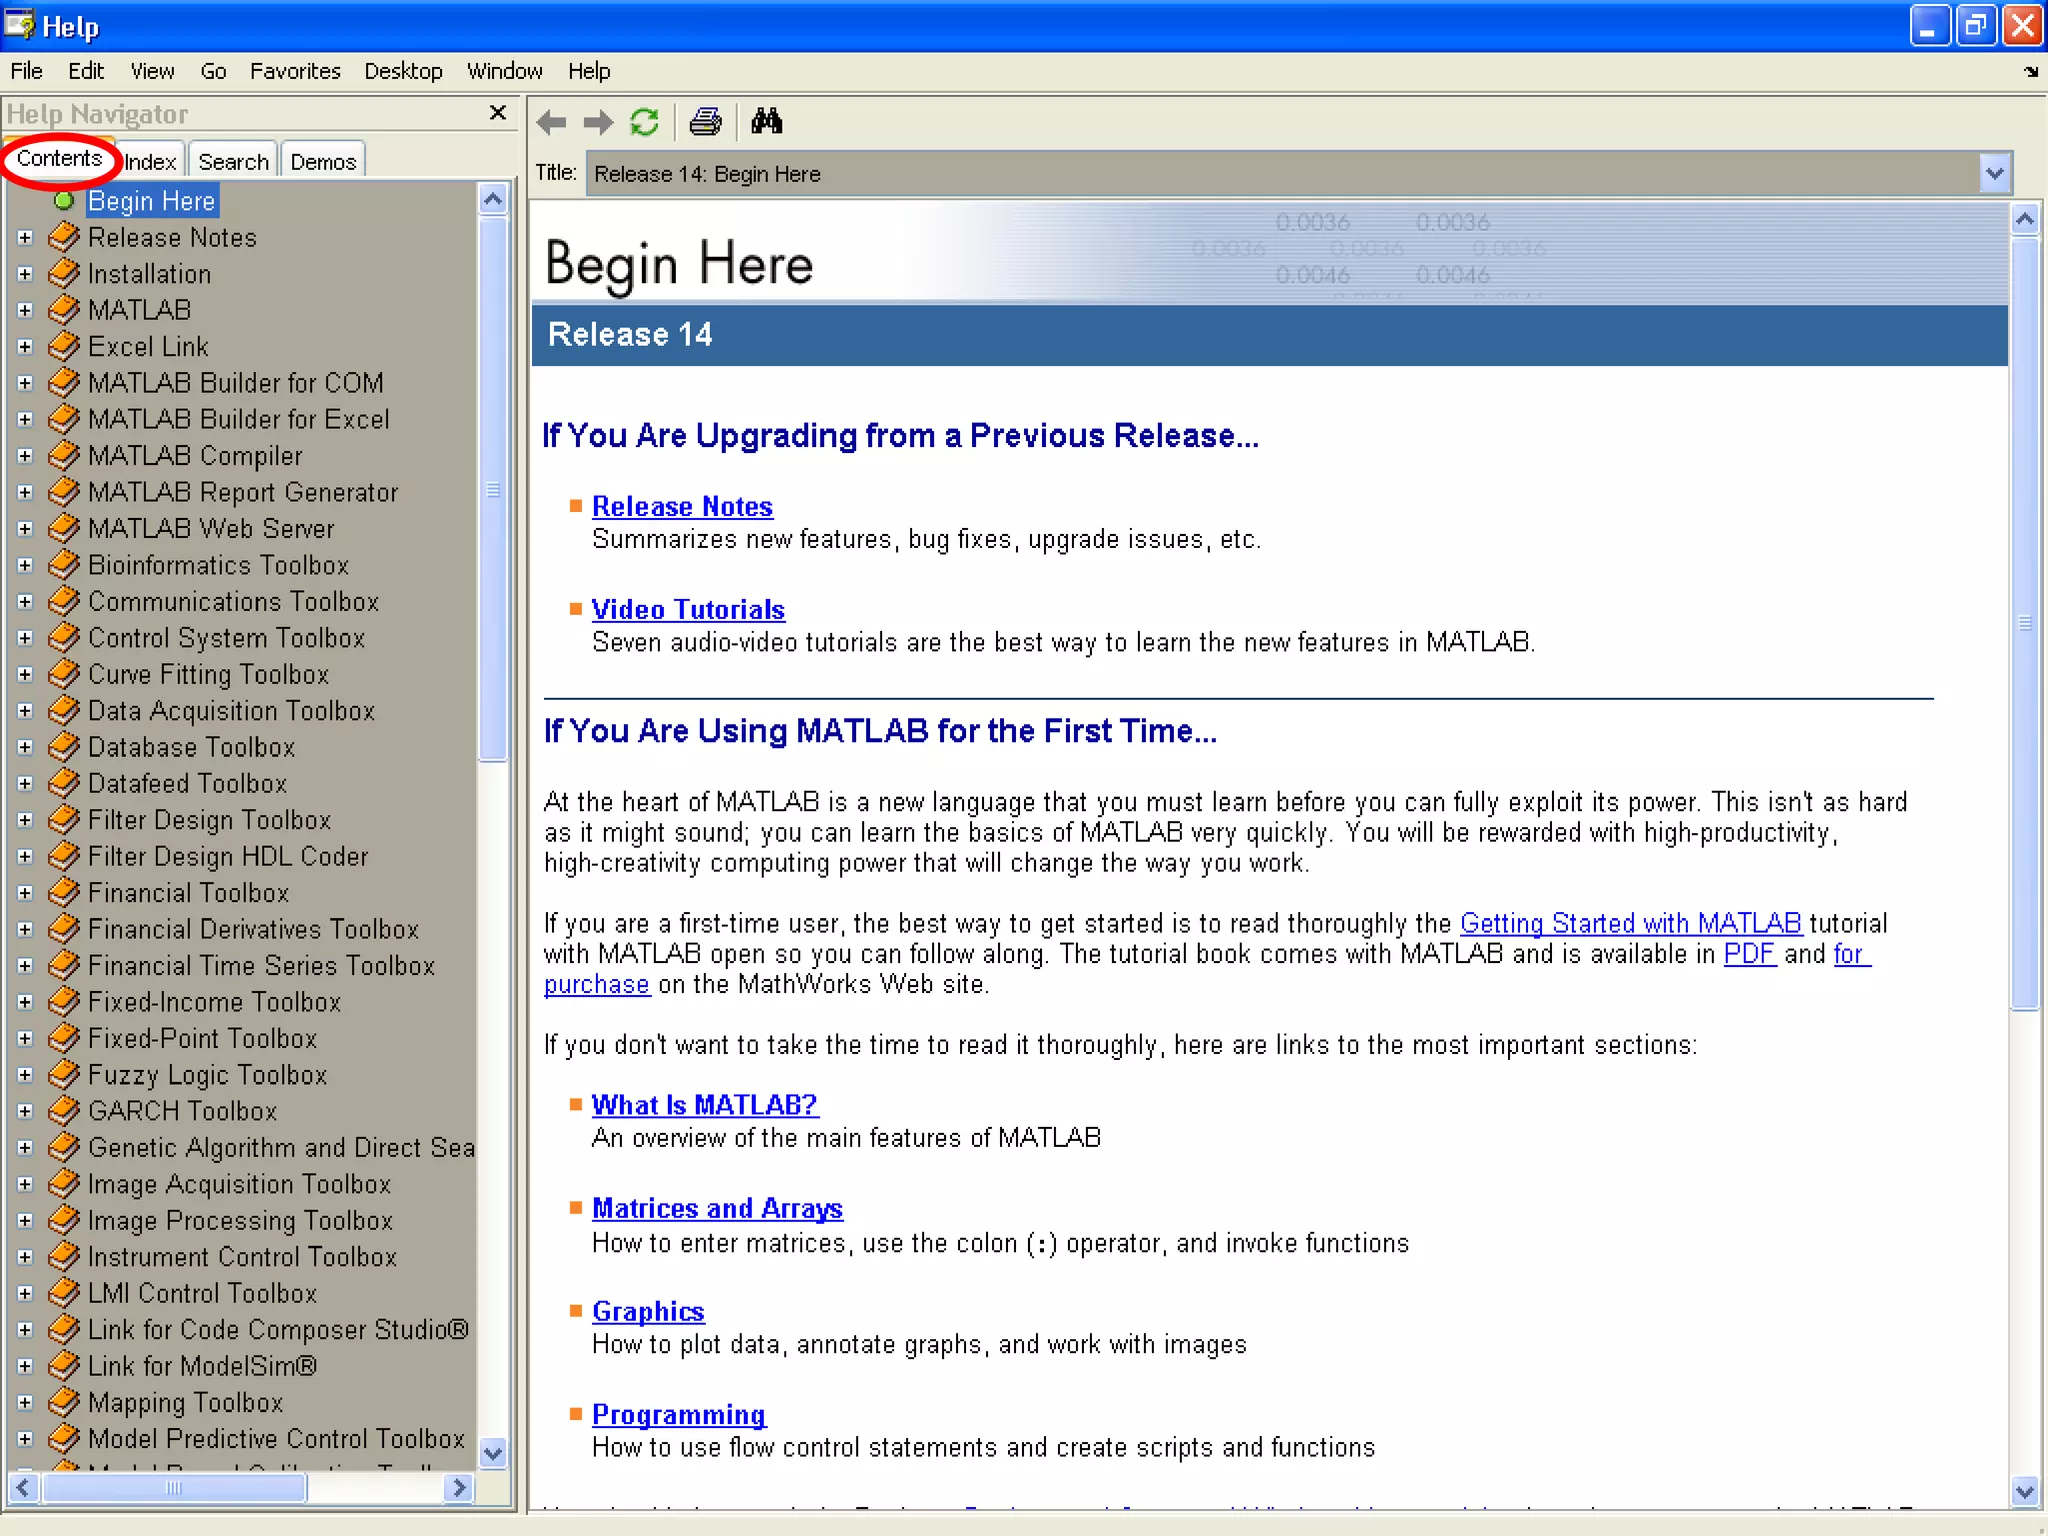Image resolution: width=2048 pixels, height=1536 pixels.
Task: Click navigator vertical scrollbar down arrow
Action: tap(493, 1452)
